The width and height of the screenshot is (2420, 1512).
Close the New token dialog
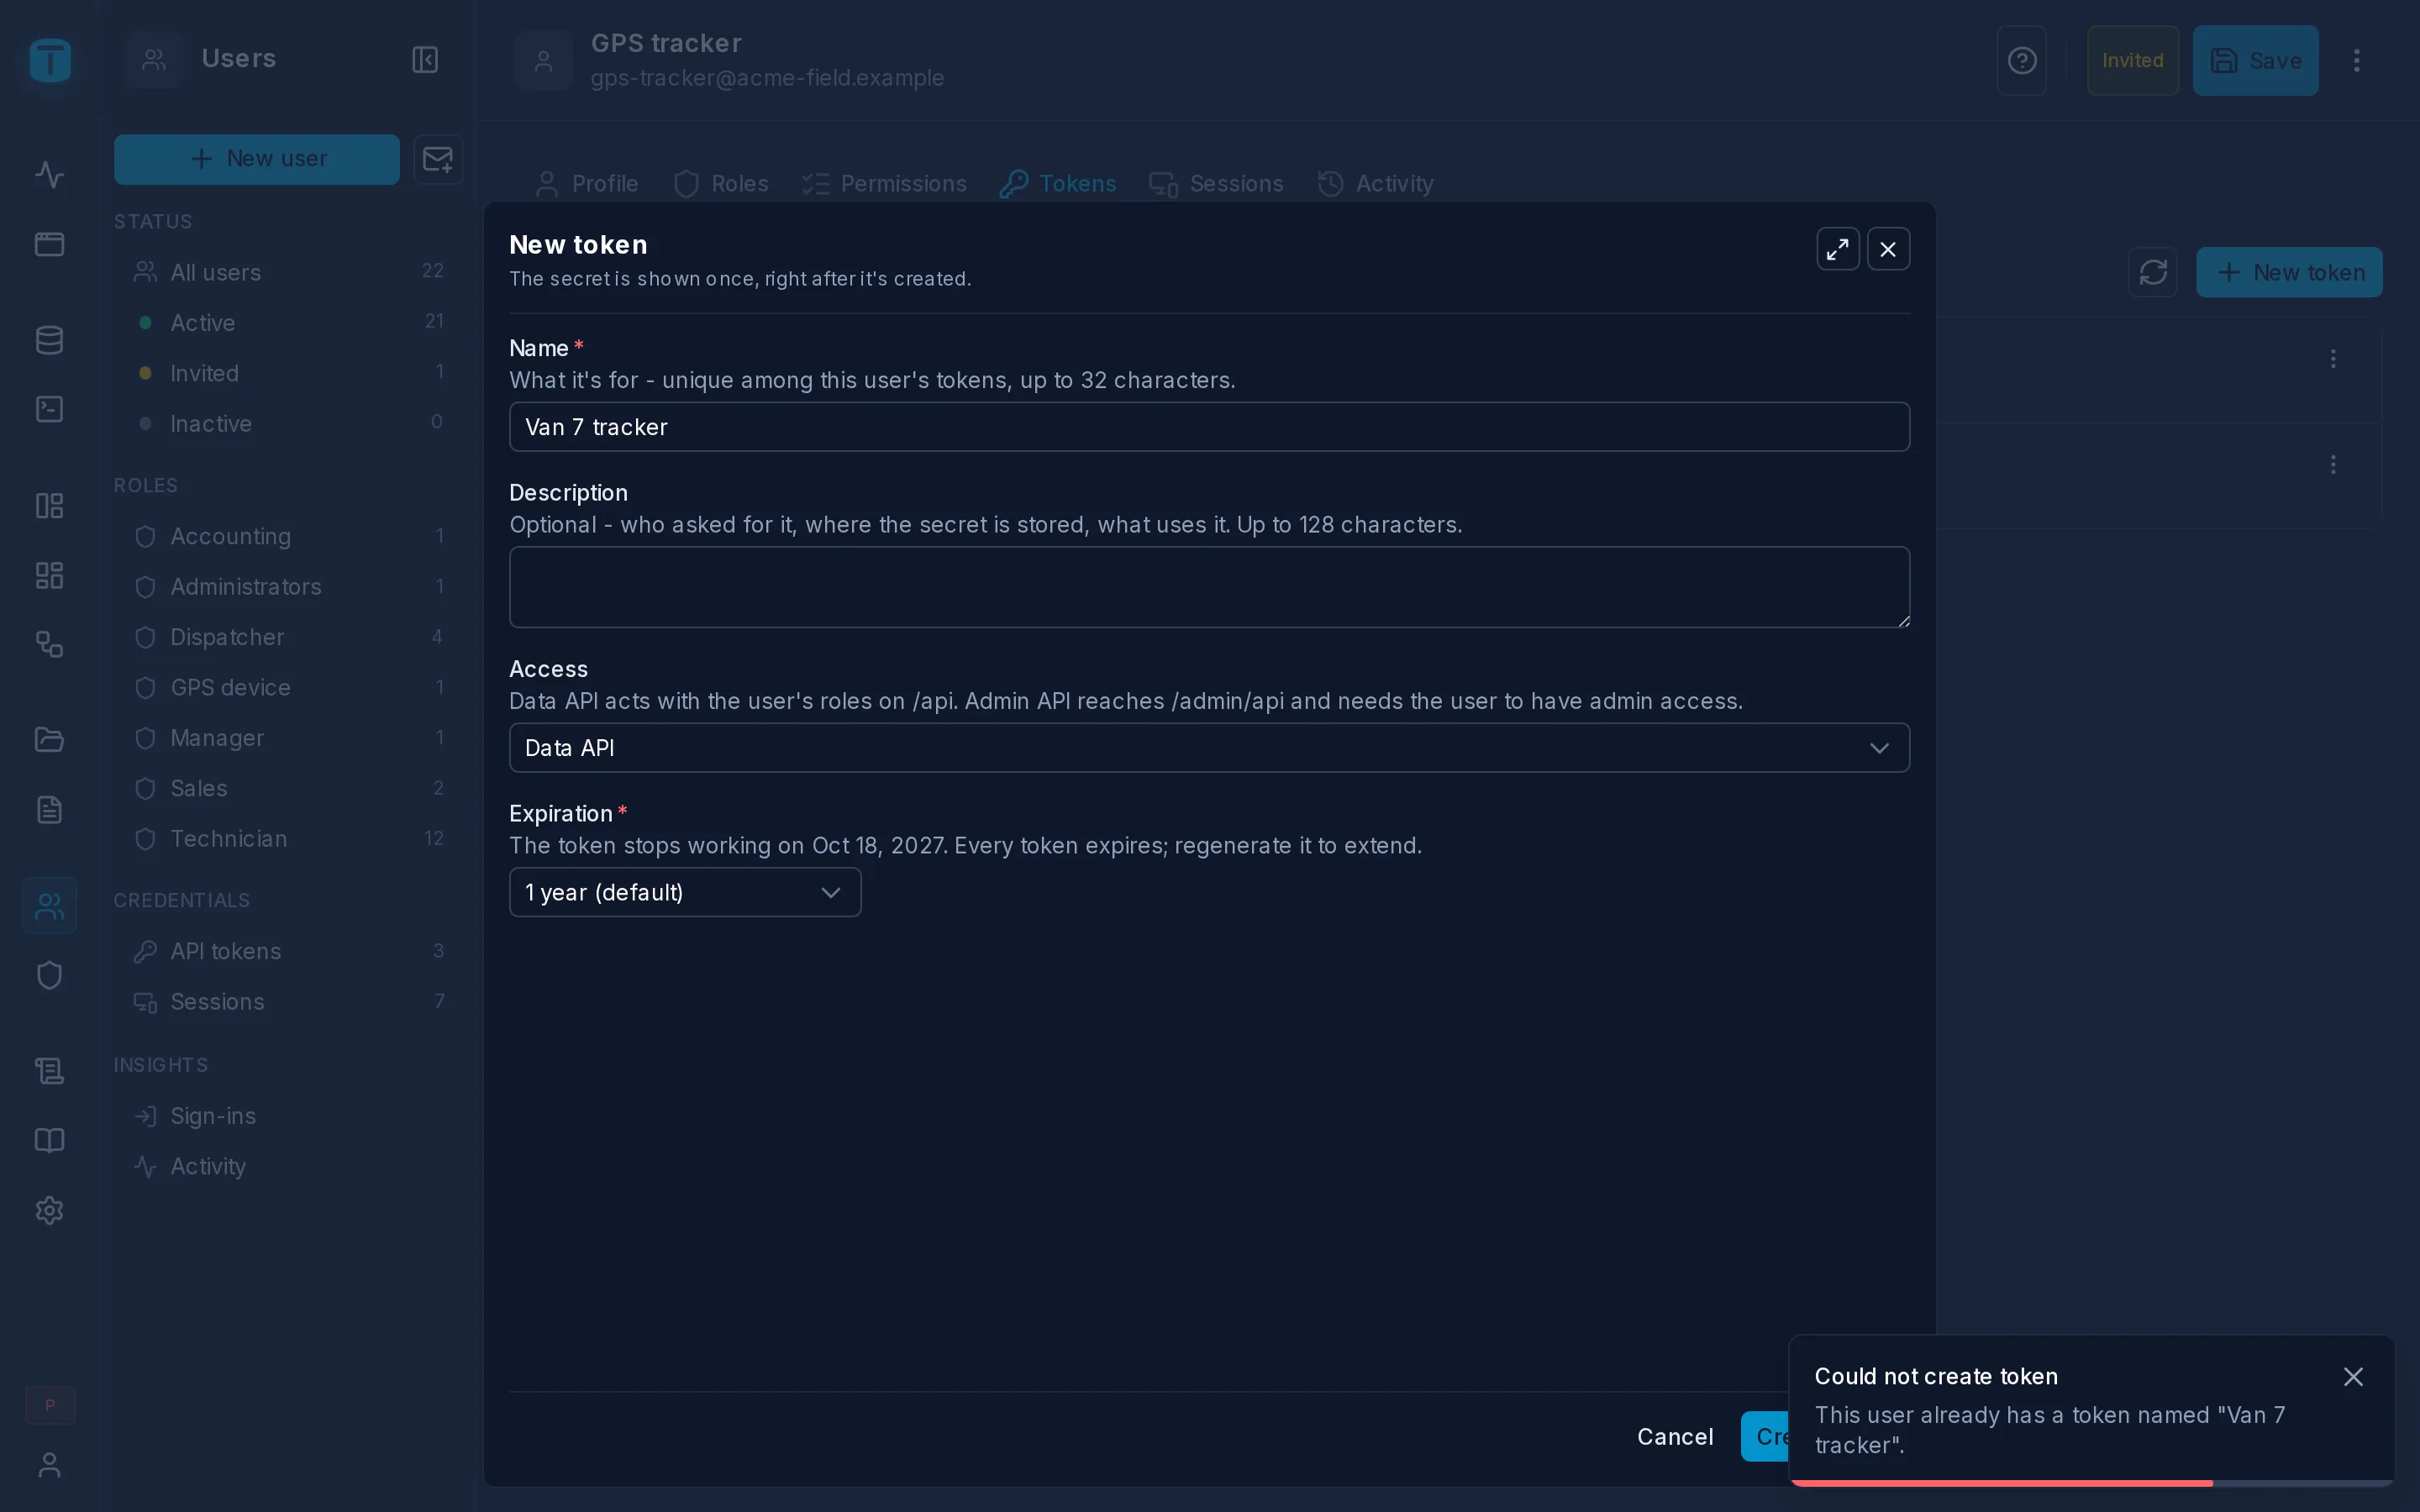[x=1888, y=249]
